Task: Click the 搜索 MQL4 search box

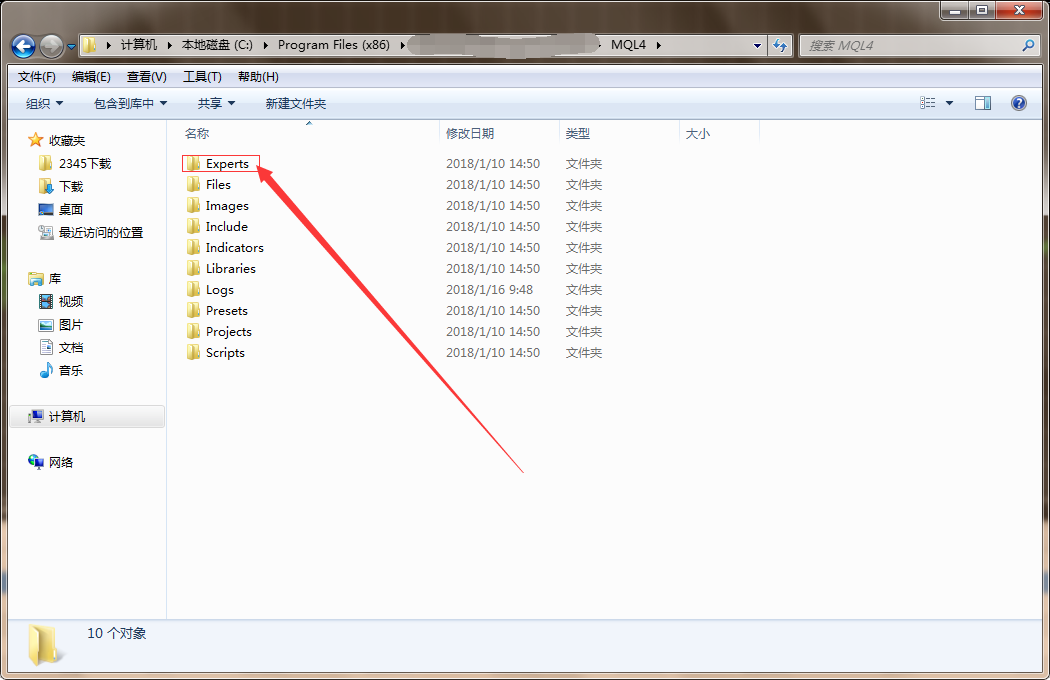Action: 910,46
